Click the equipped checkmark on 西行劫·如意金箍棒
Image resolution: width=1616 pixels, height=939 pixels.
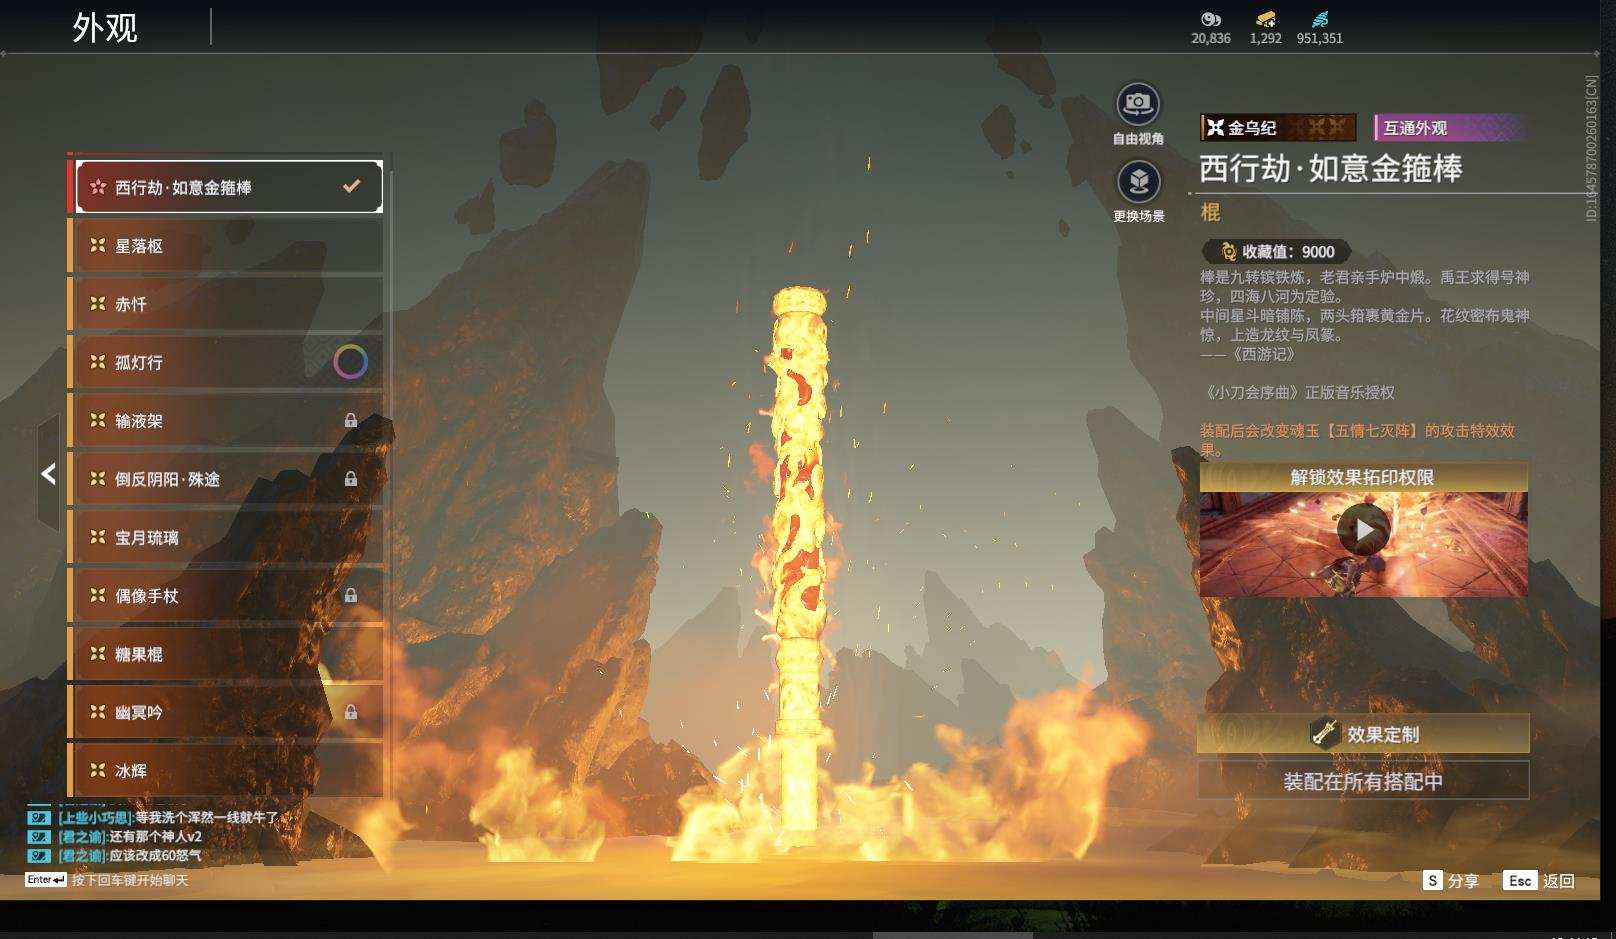[x=351, y=186]
